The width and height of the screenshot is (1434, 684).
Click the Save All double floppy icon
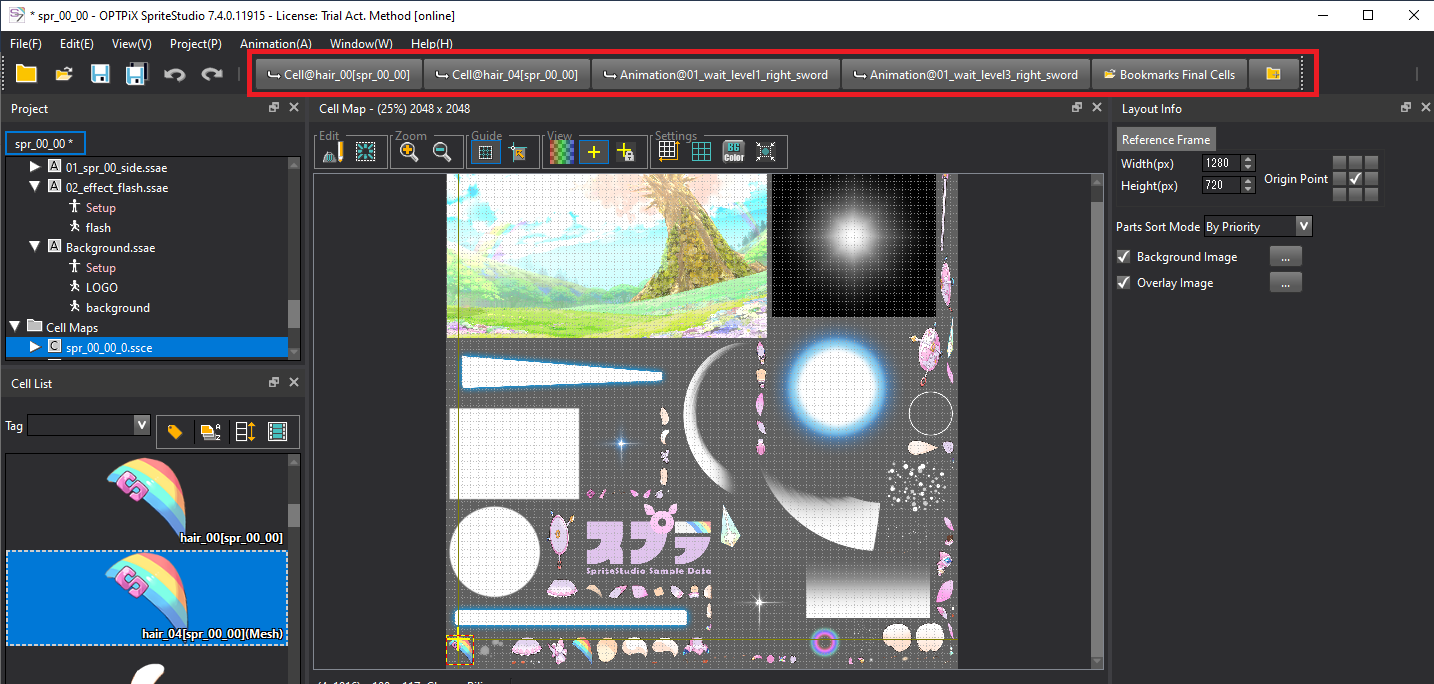(x=136, y=74)
